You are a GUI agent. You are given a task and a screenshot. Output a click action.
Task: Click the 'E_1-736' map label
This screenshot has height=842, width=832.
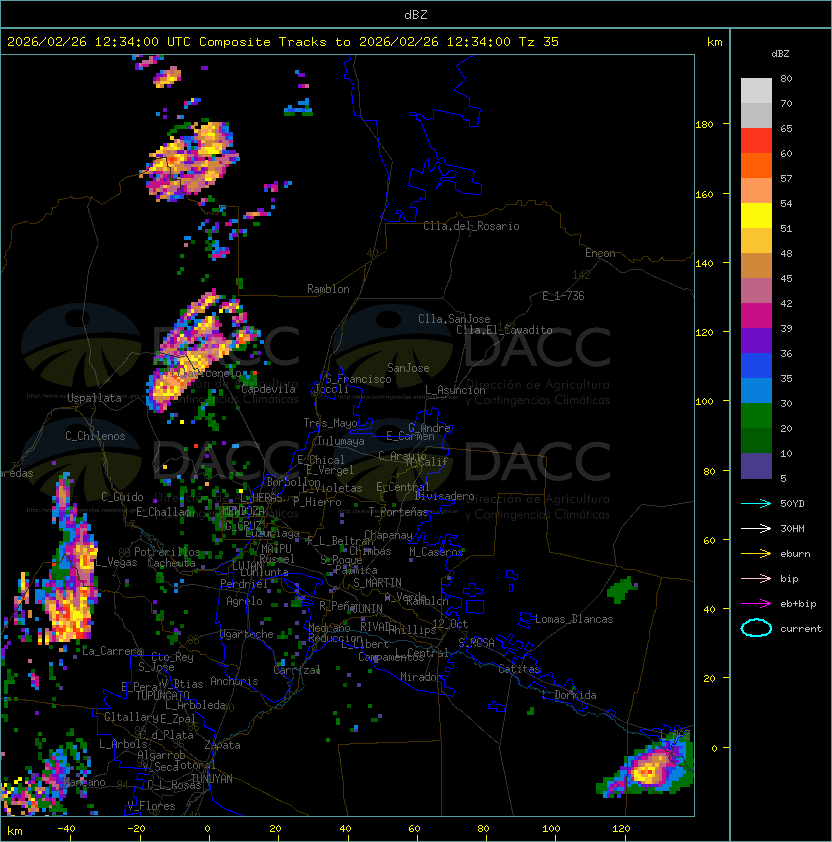[563, 295]
